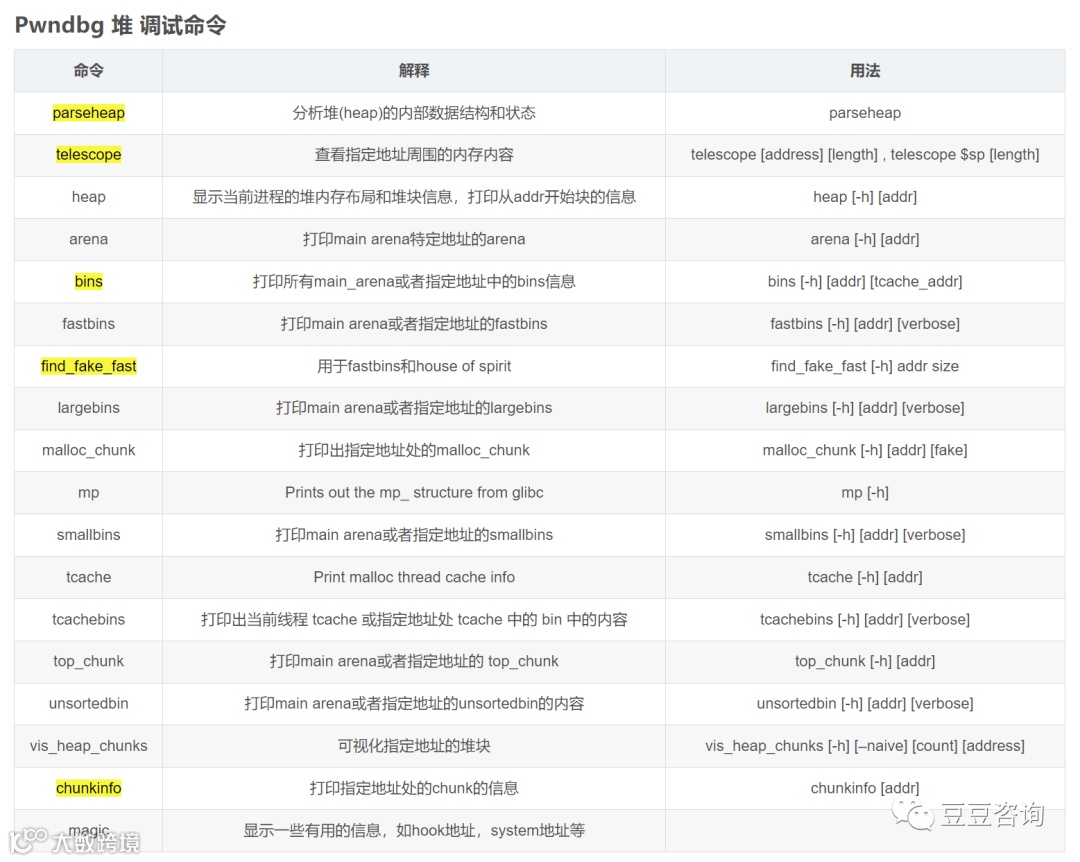The height and width of the screenshot is (862, 1080).
Task: Click explanation '查看指定地址周围的内存内容'
Action: (414, 154)
